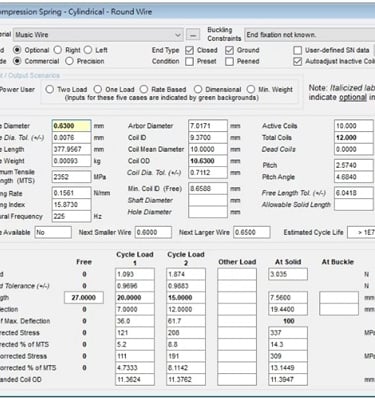Click Cycle Load 1 expanded coil OD 11.3624

(x=135, y=379)
